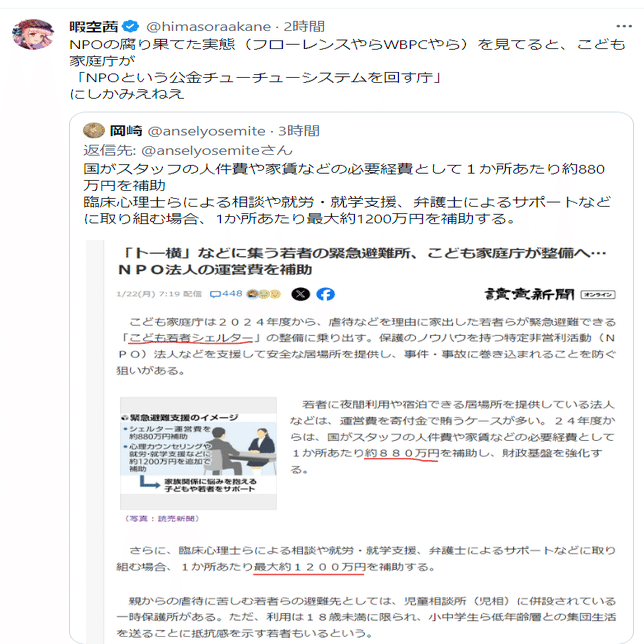
Task: Click the underlined 約880万円 text
Action: (x=401, y=453)
